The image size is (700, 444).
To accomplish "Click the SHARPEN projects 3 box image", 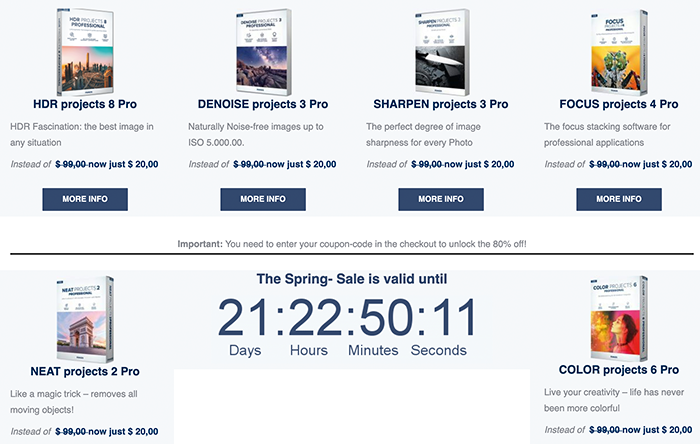I will coord(441,52).
